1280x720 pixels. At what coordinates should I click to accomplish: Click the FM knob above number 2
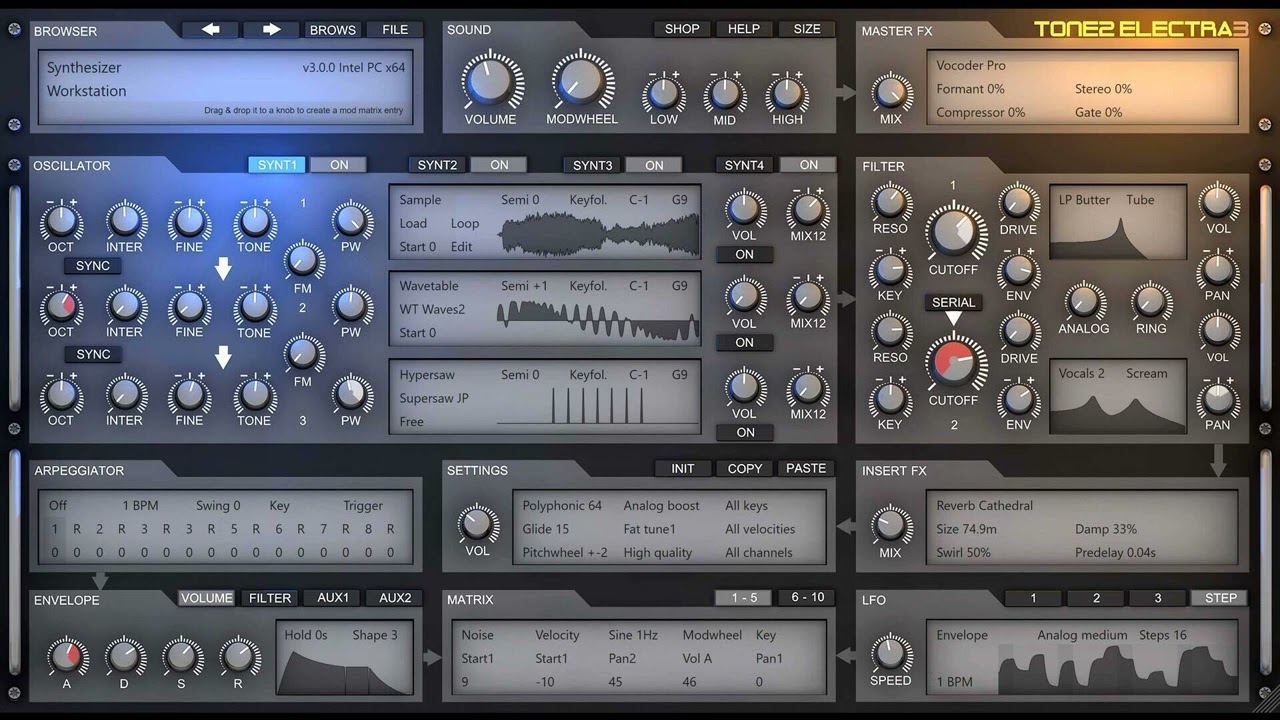pyautogui.click(x=303, y=261)
